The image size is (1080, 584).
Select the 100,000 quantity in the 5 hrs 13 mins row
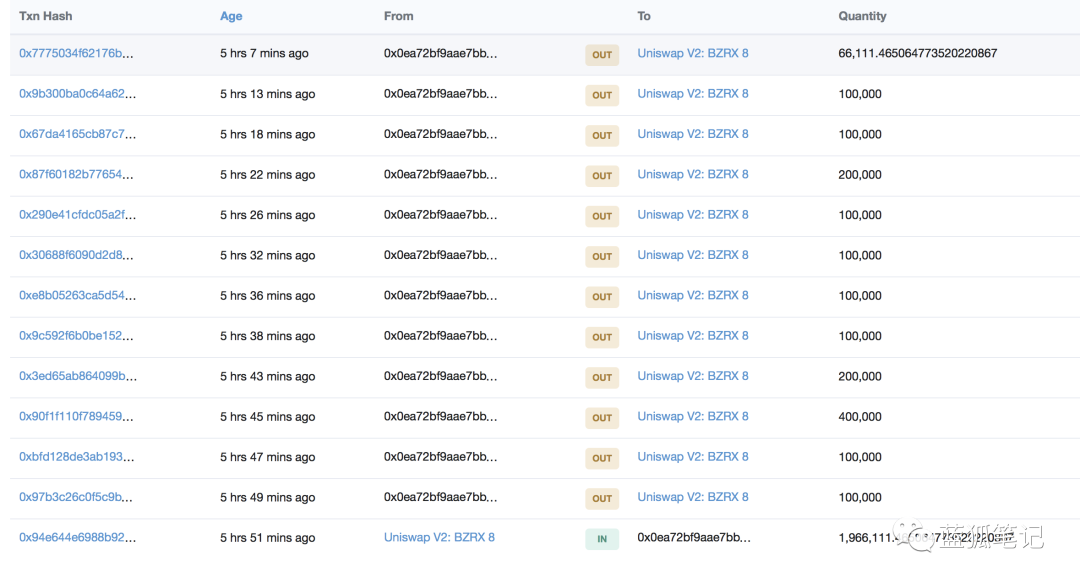pyautogui.click(x=860, y=94)
